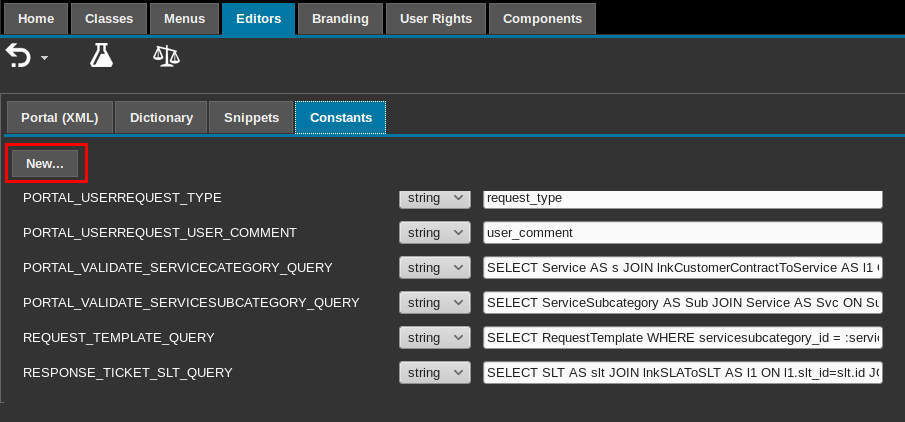Open type dropdown for PORTAL_USERREQUEST_TYPE
The height and width of the screenshot is (422, 905).
(434, 198)
